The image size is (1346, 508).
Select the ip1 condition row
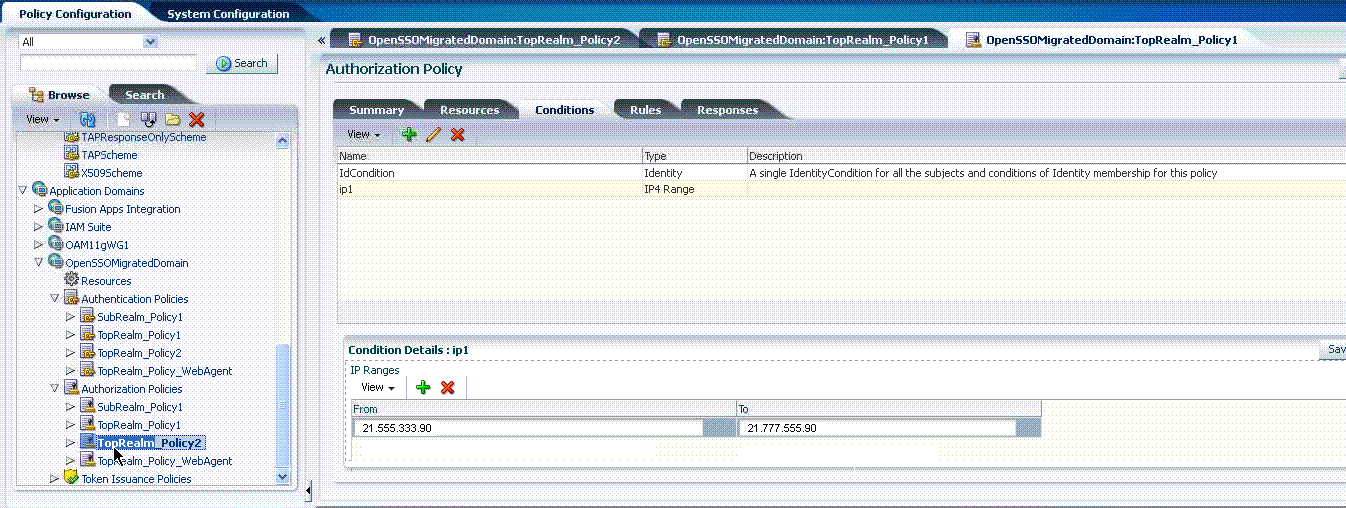(841, 189)
